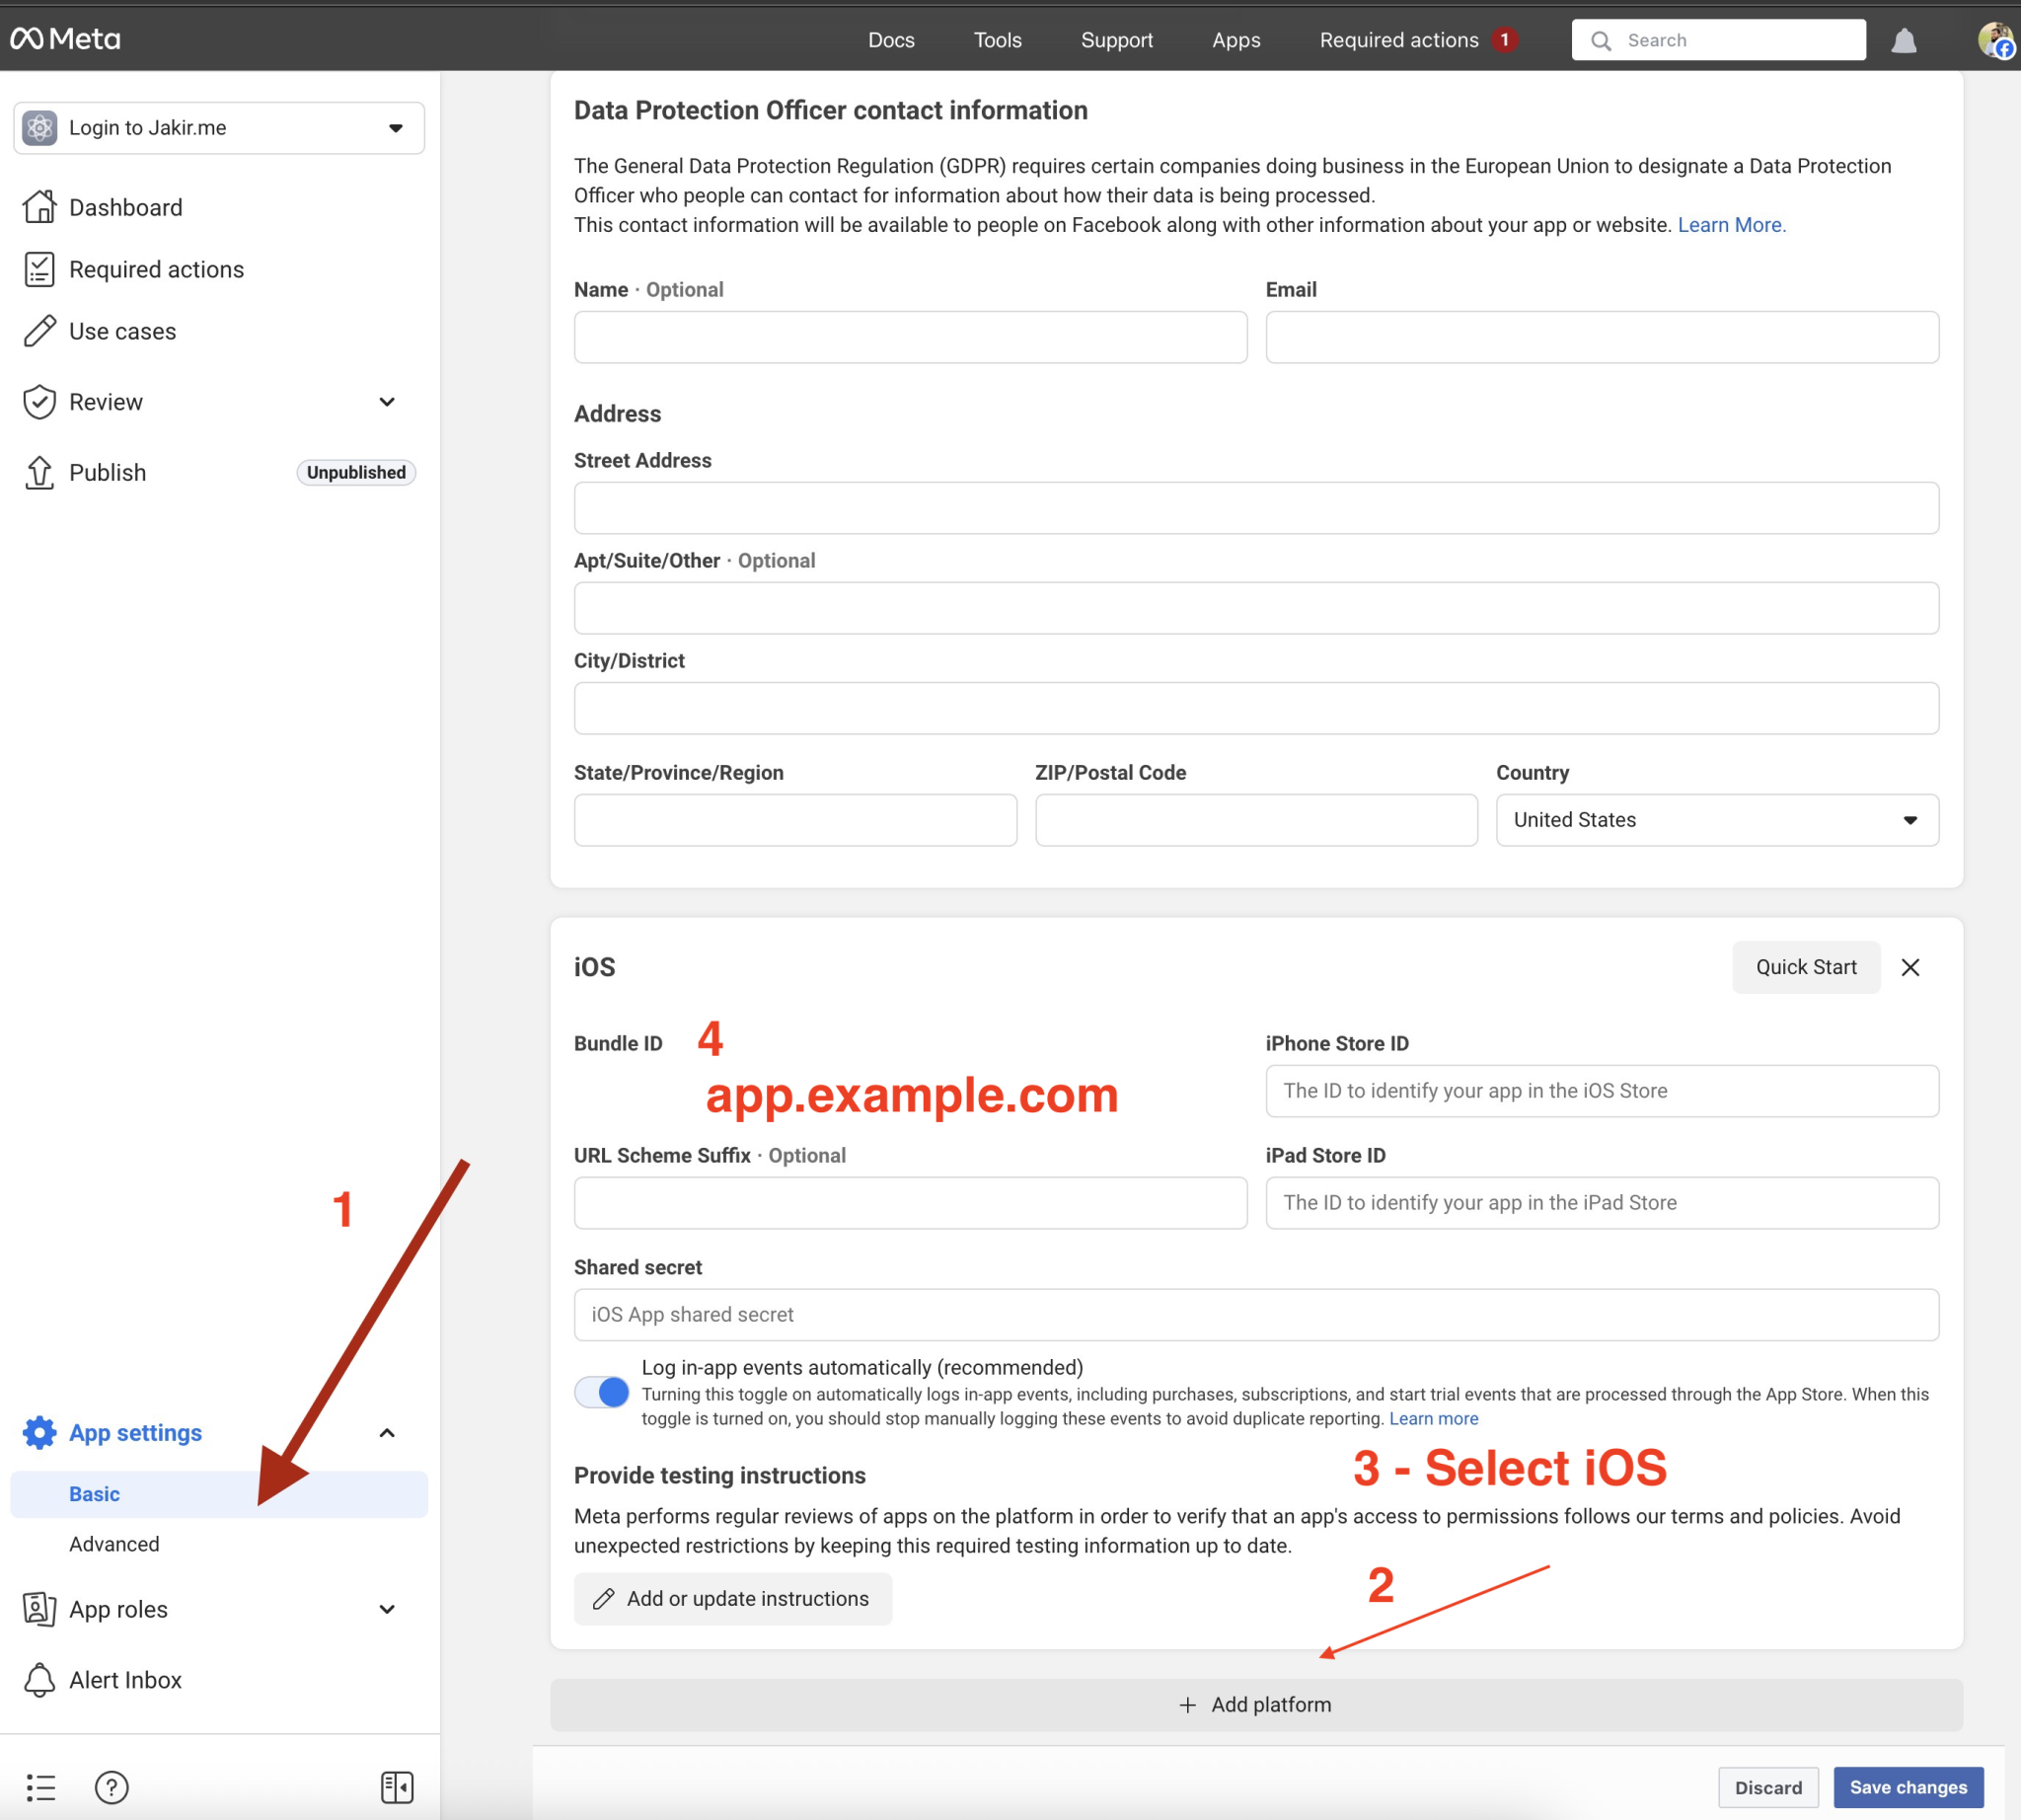Click the Add platform button
This screenshot has height=1820, width=2021.
click(x=1256, y=1704)
